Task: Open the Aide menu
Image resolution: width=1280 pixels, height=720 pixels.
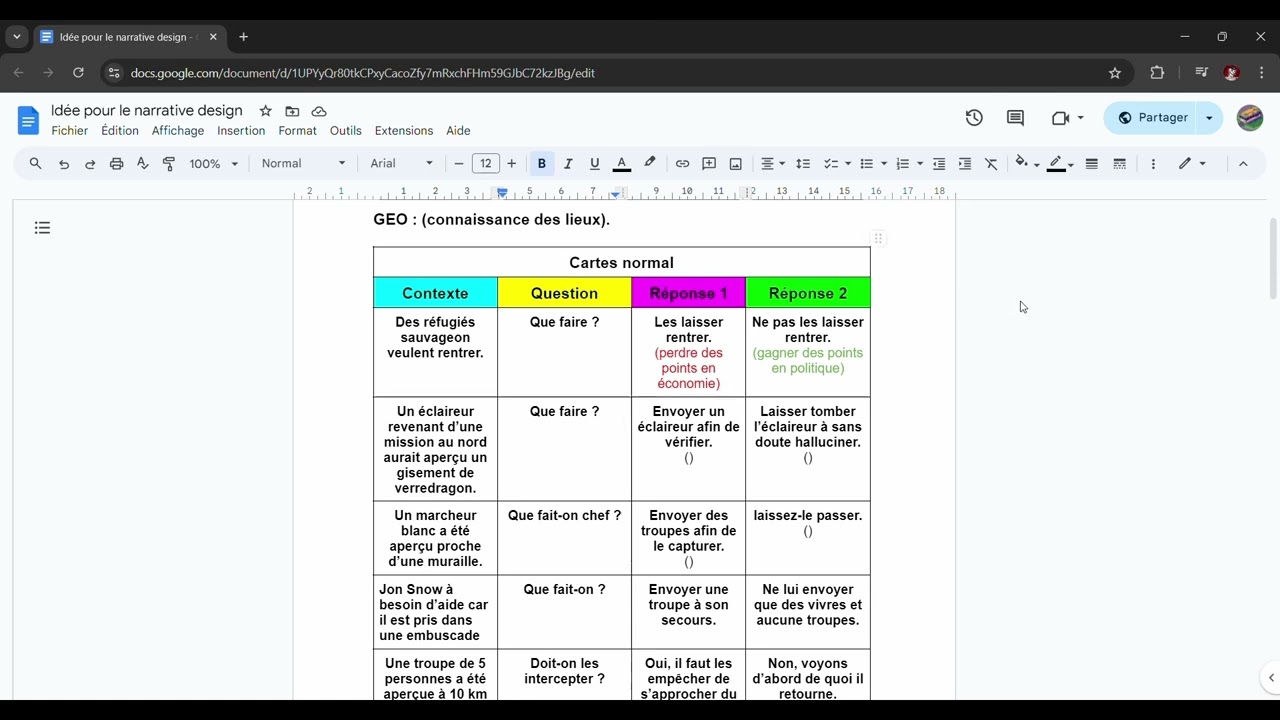Action: point(458,131)
